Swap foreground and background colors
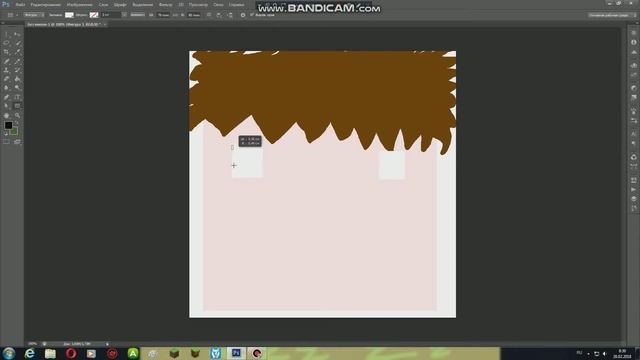Screen dimensions: 640x360 17,123
